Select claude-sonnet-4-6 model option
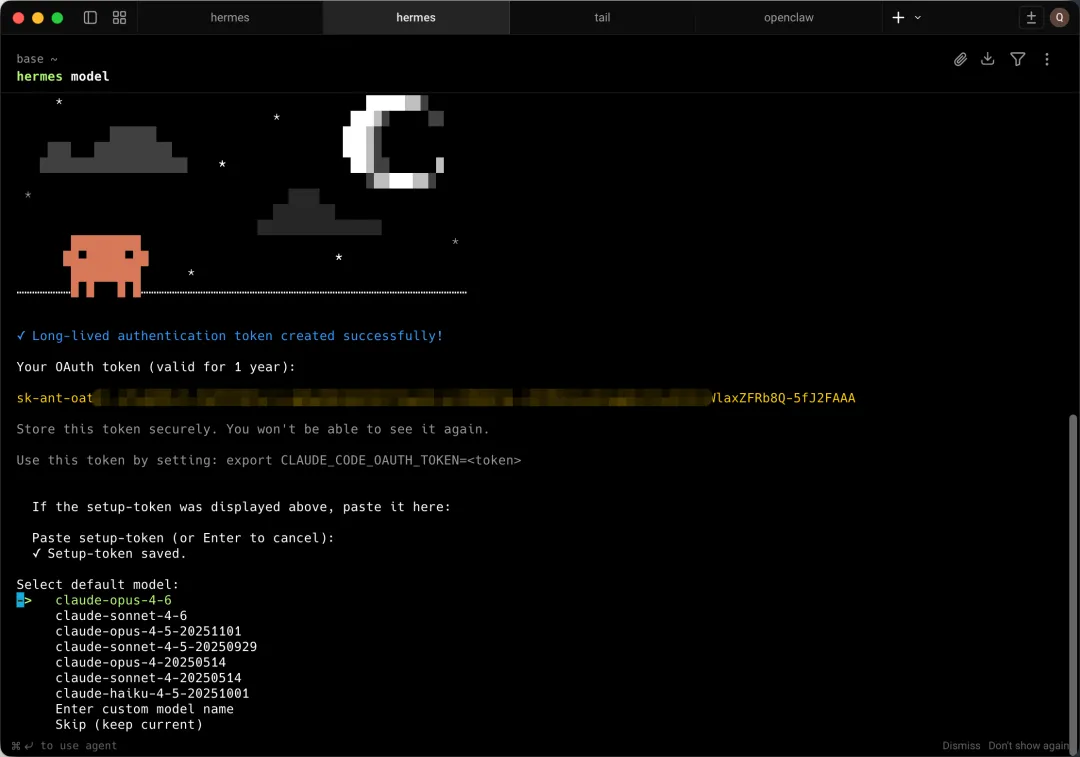The image size is (1080, 757). (121, 616)
